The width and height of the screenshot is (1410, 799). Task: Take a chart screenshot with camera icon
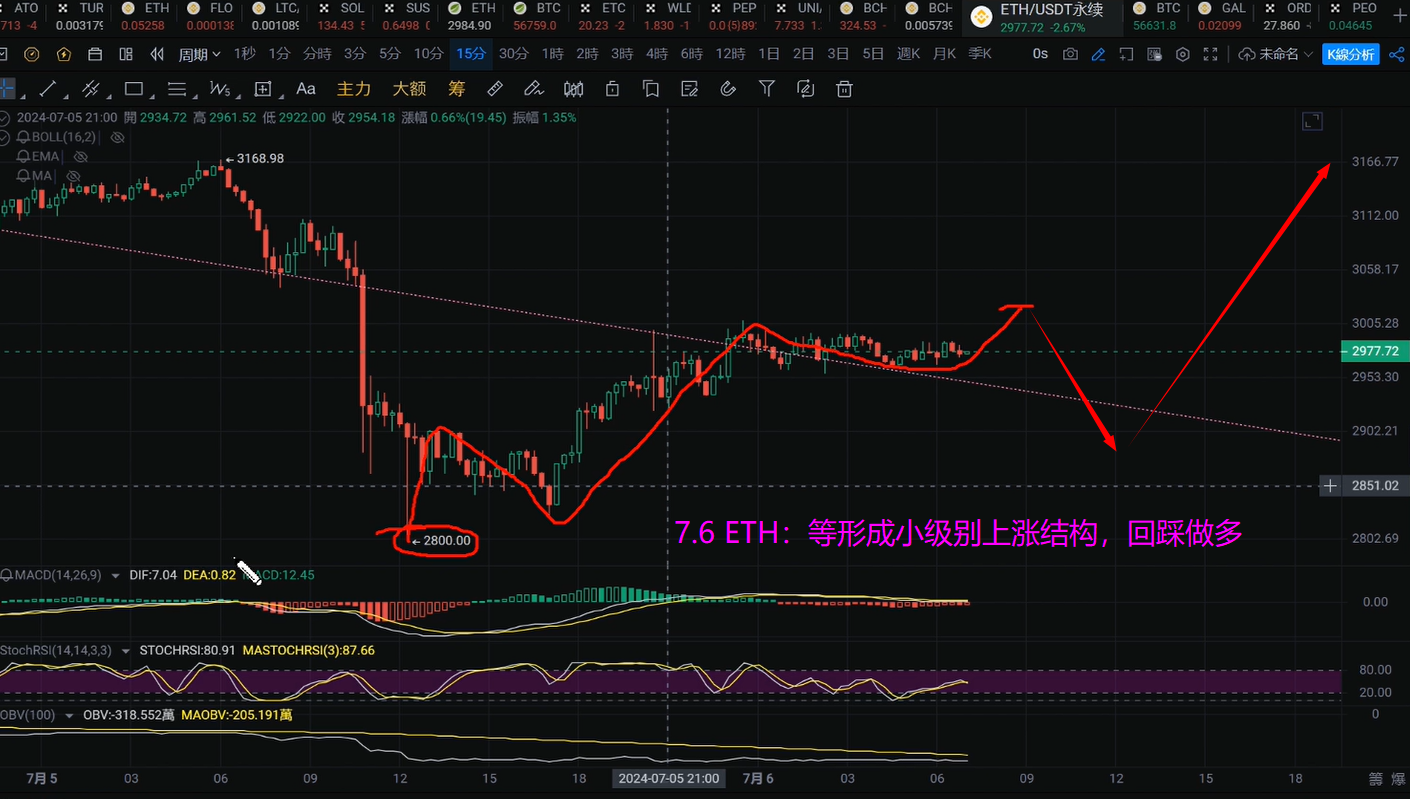click(1070, 54)
